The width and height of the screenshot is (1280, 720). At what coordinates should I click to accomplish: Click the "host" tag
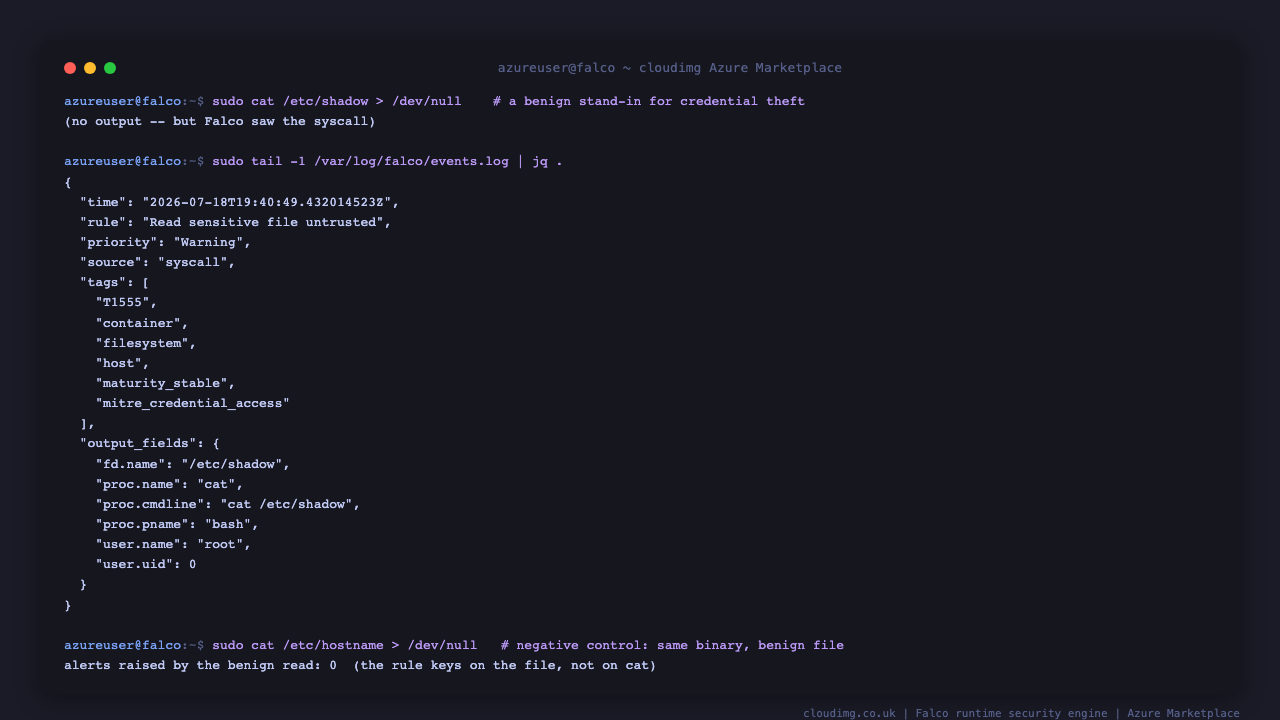123,363
